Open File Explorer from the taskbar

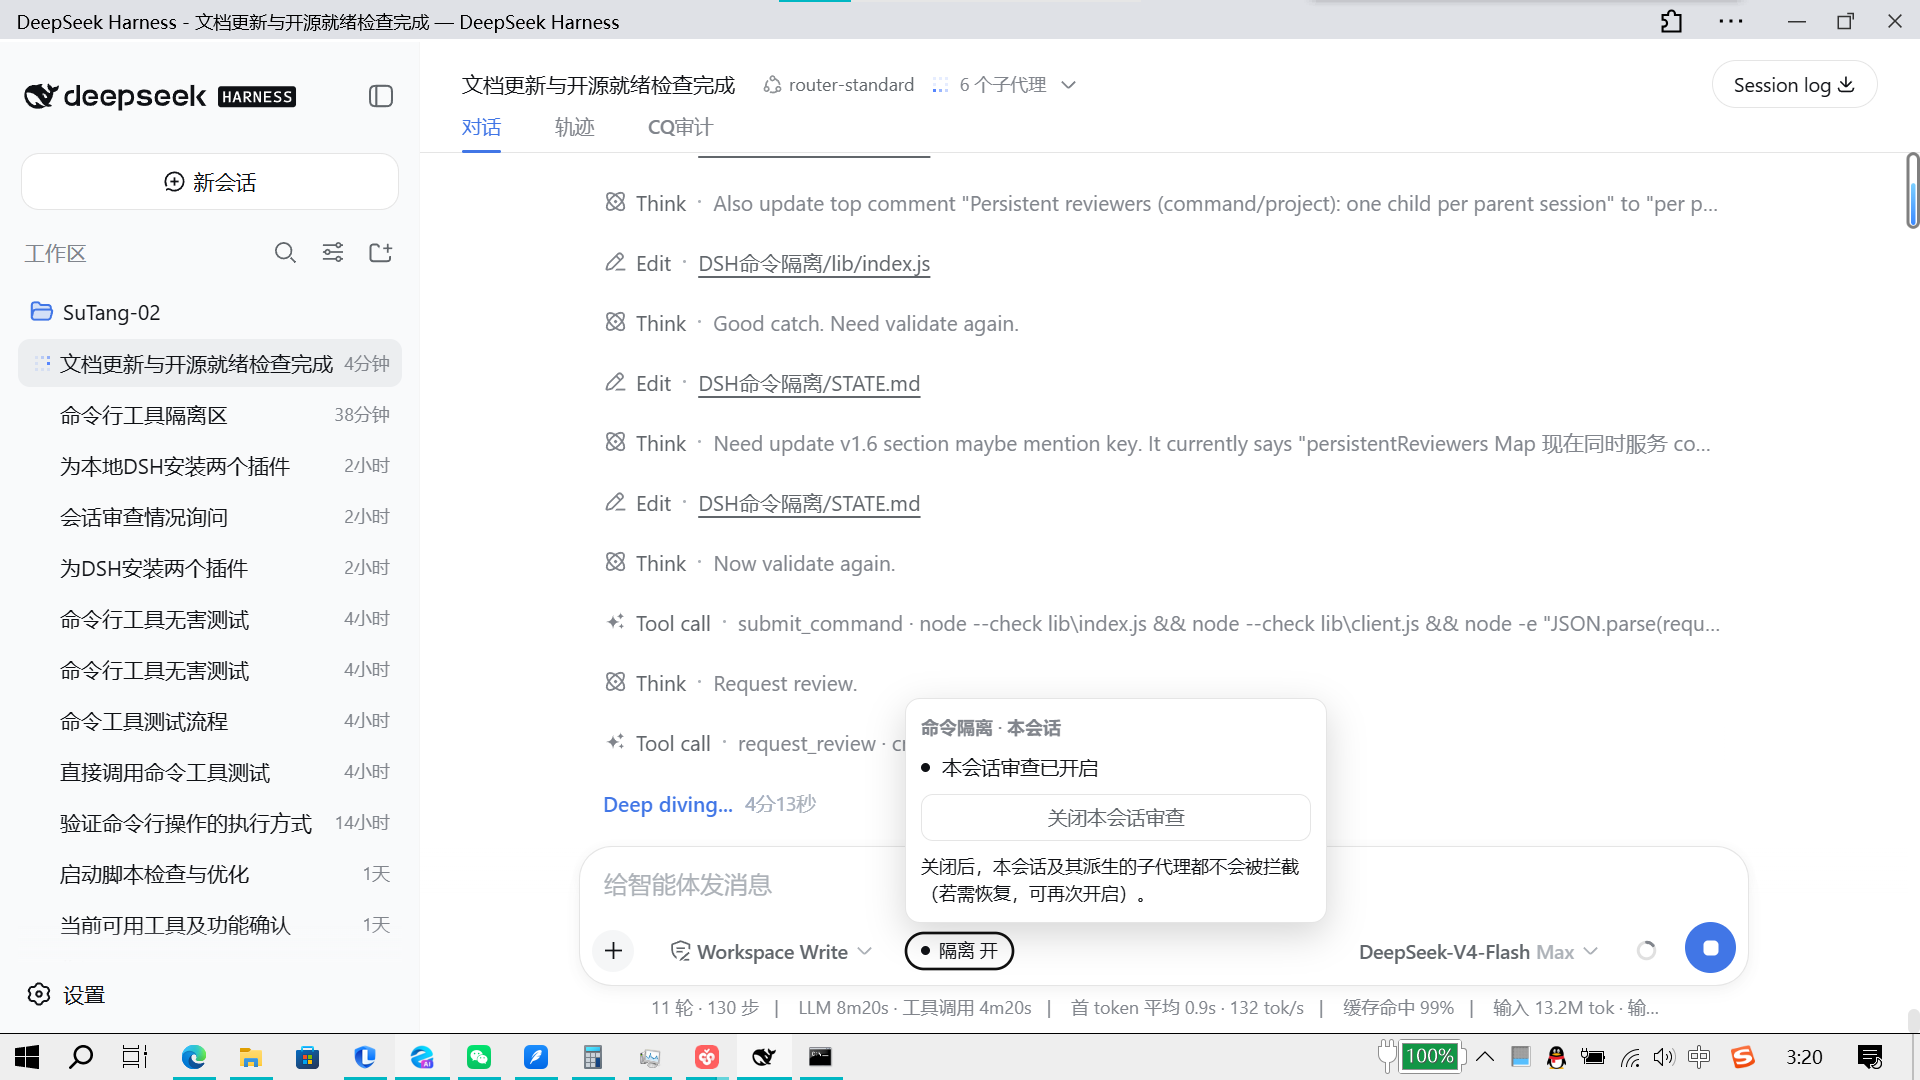(250, 1057)
